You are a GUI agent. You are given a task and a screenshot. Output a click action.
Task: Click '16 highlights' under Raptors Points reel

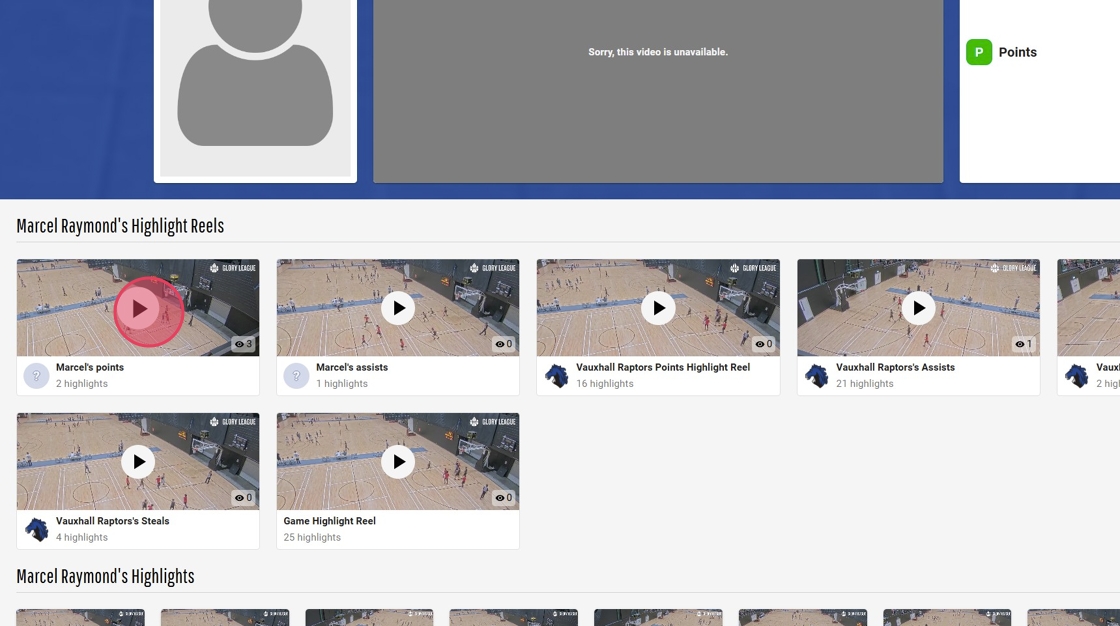(x=604, y=384)
